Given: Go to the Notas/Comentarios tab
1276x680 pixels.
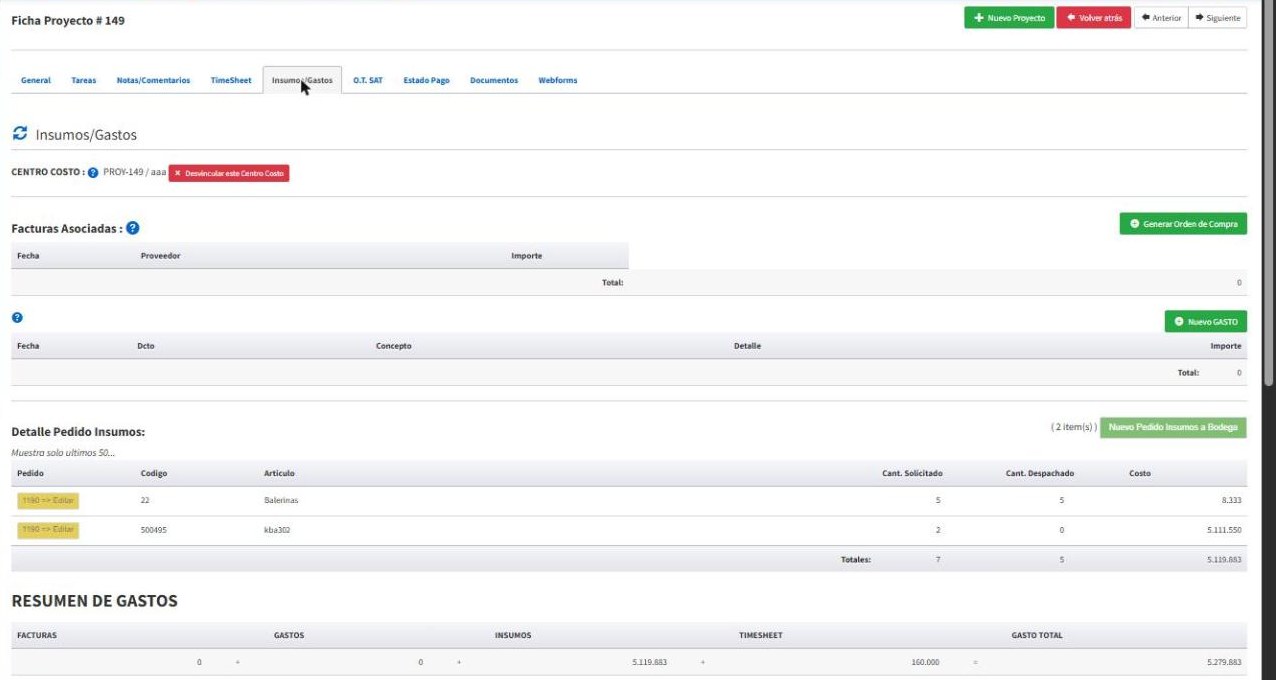Looking at the screenshot, I should [153, 80].
